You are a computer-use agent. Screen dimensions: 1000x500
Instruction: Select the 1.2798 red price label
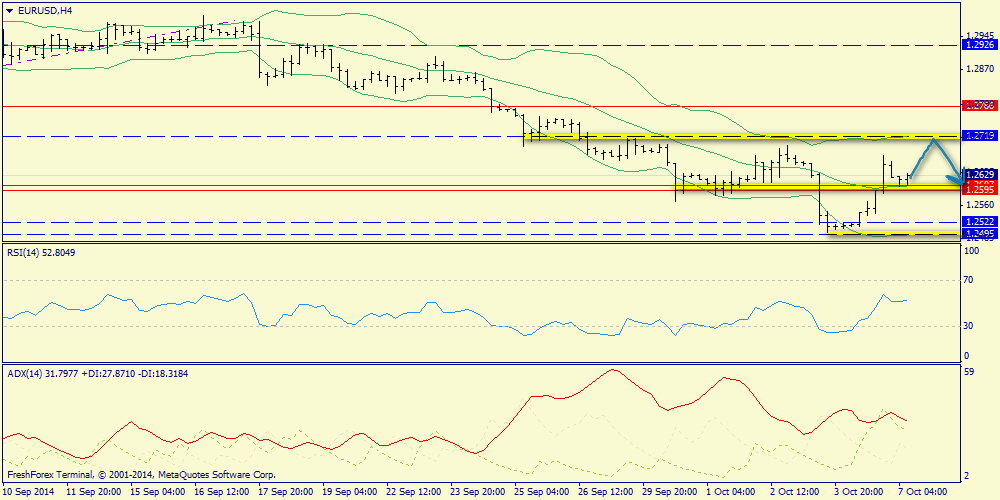pyautogui.click(x=978, y=105)
